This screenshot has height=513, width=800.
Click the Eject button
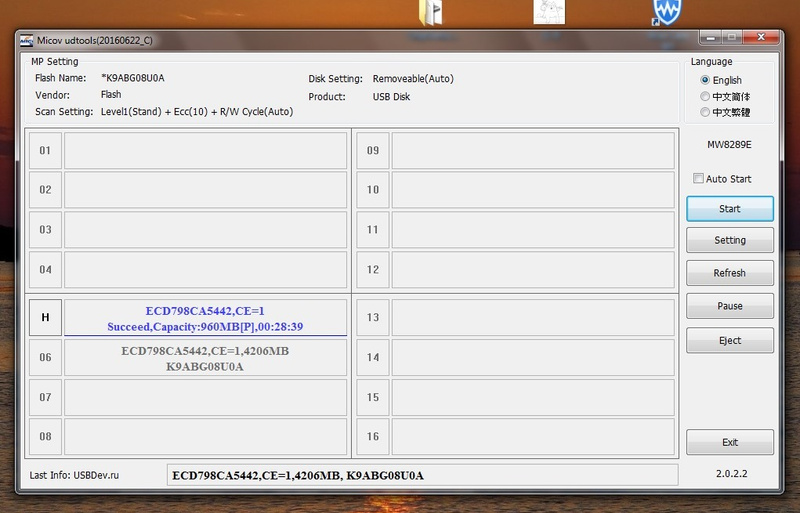(730, 340)
